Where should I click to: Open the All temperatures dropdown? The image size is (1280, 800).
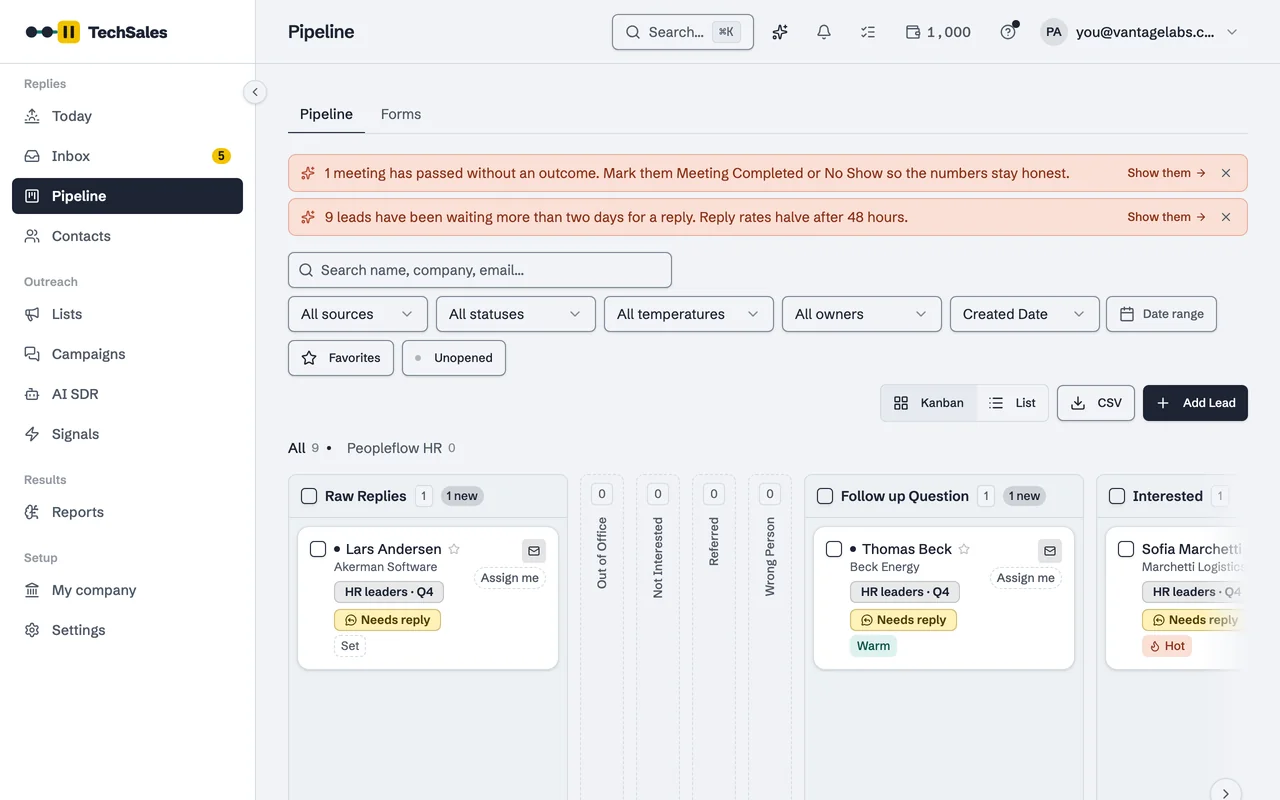689,314
